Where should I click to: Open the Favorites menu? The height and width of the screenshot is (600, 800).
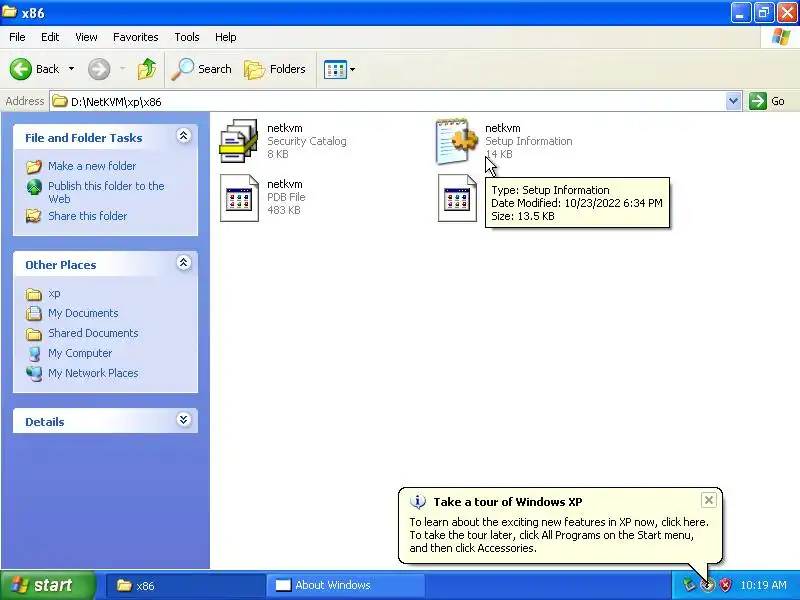coord(136,37)
